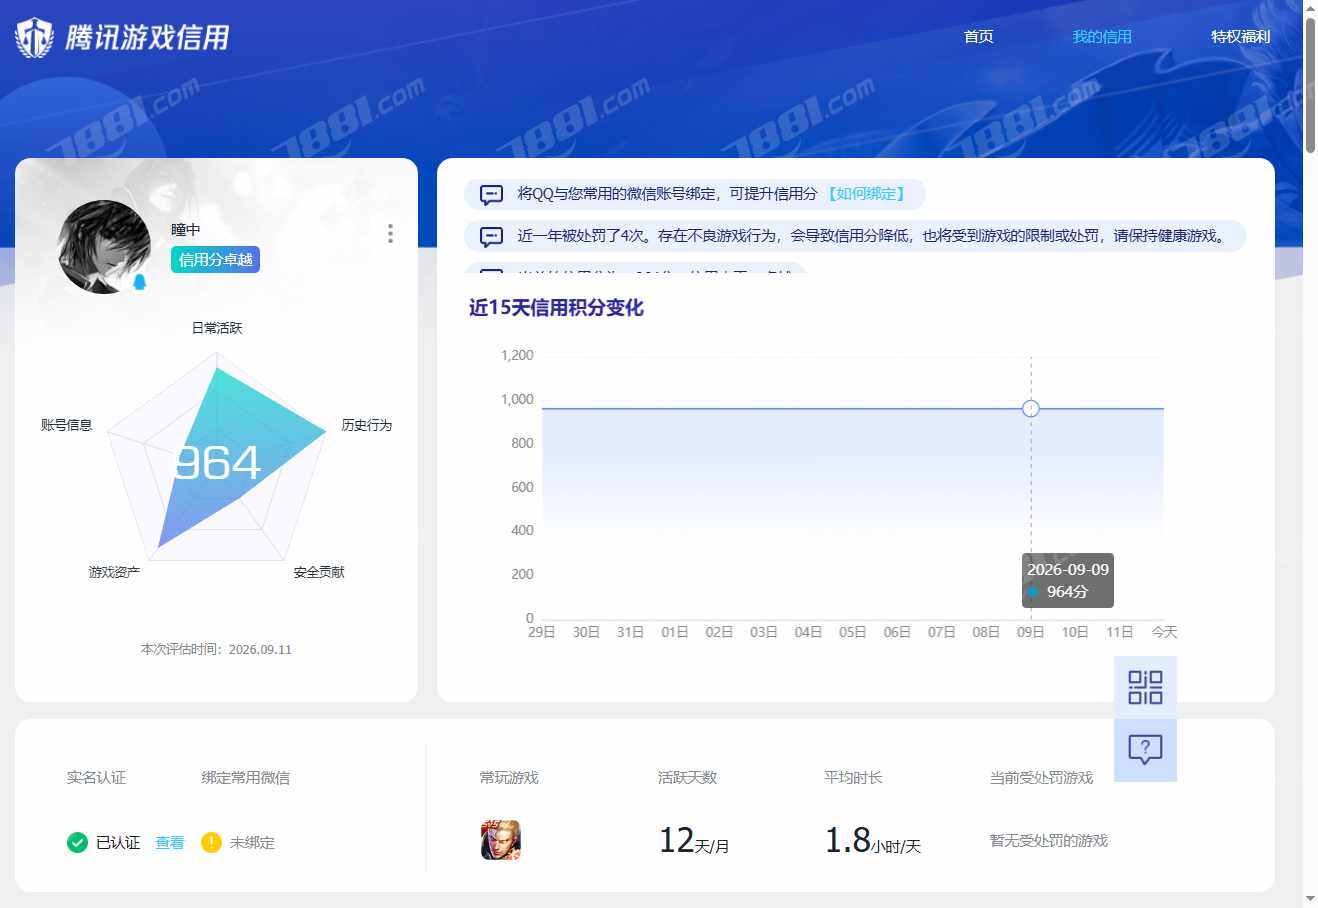Click the 信用分卓越 badge
The width and height of the screenshot is (1318, 908).
click(215, 260)
